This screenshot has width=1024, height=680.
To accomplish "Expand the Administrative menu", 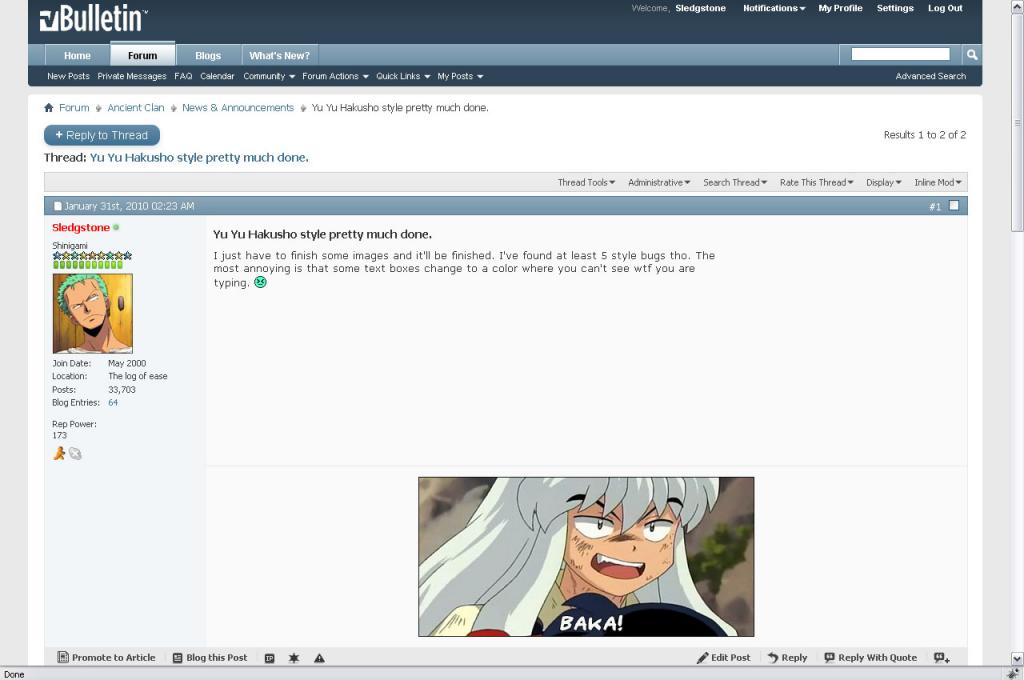I will (659, 183).
